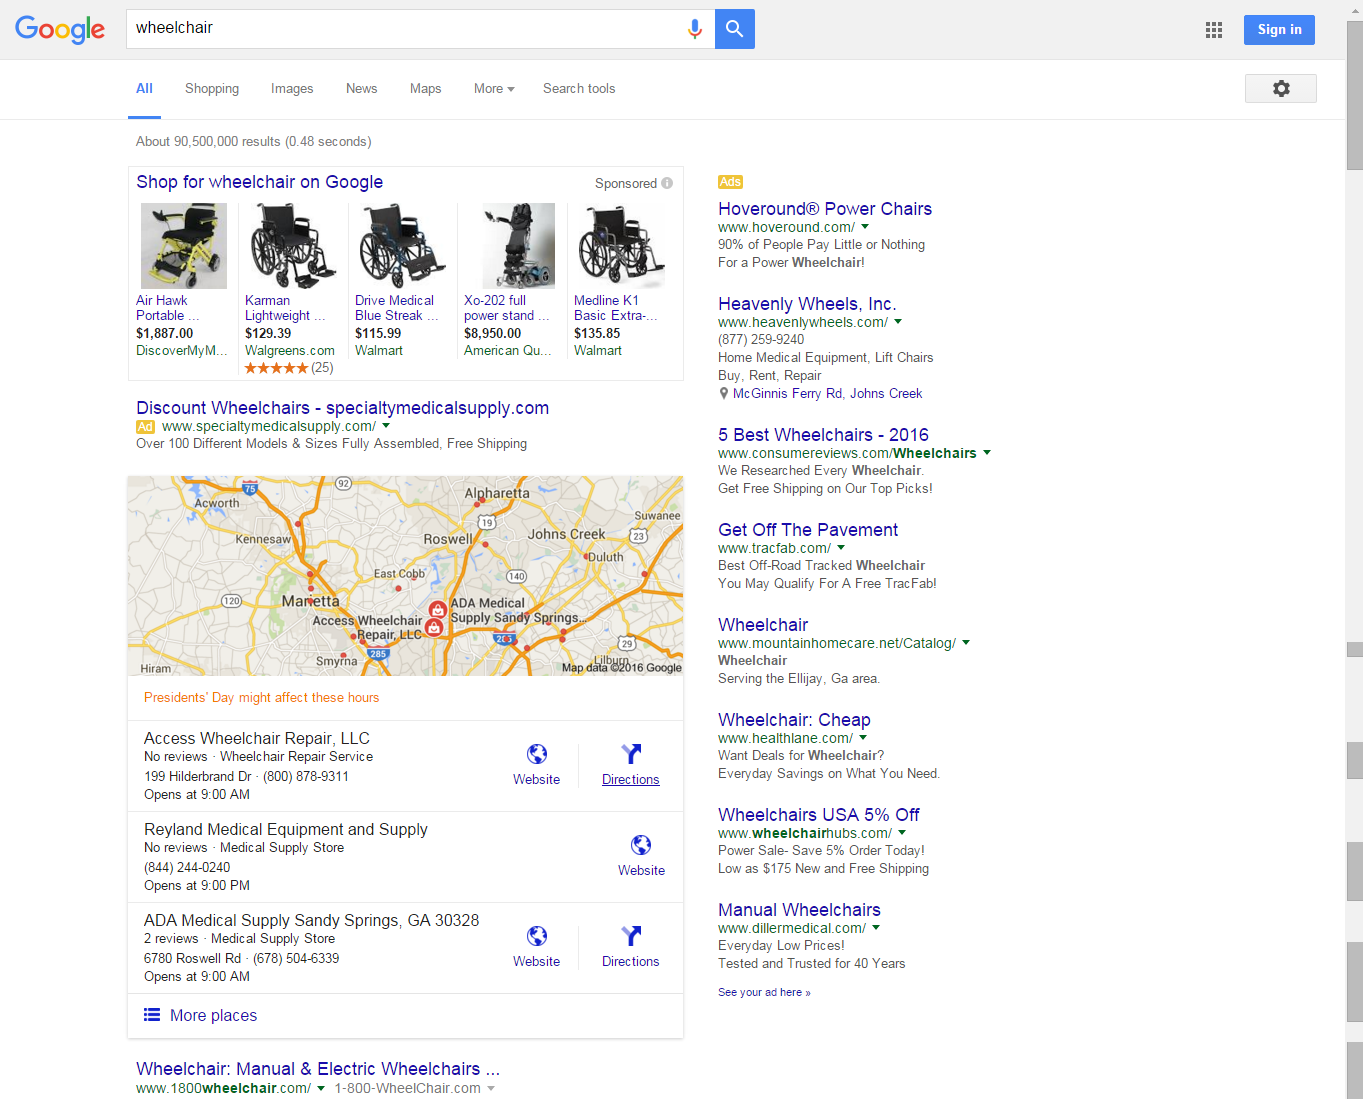Screen dimensions: 1363x1099
Task: Open Air Hawk Portable wheelchair image
Action: [184, 246]
